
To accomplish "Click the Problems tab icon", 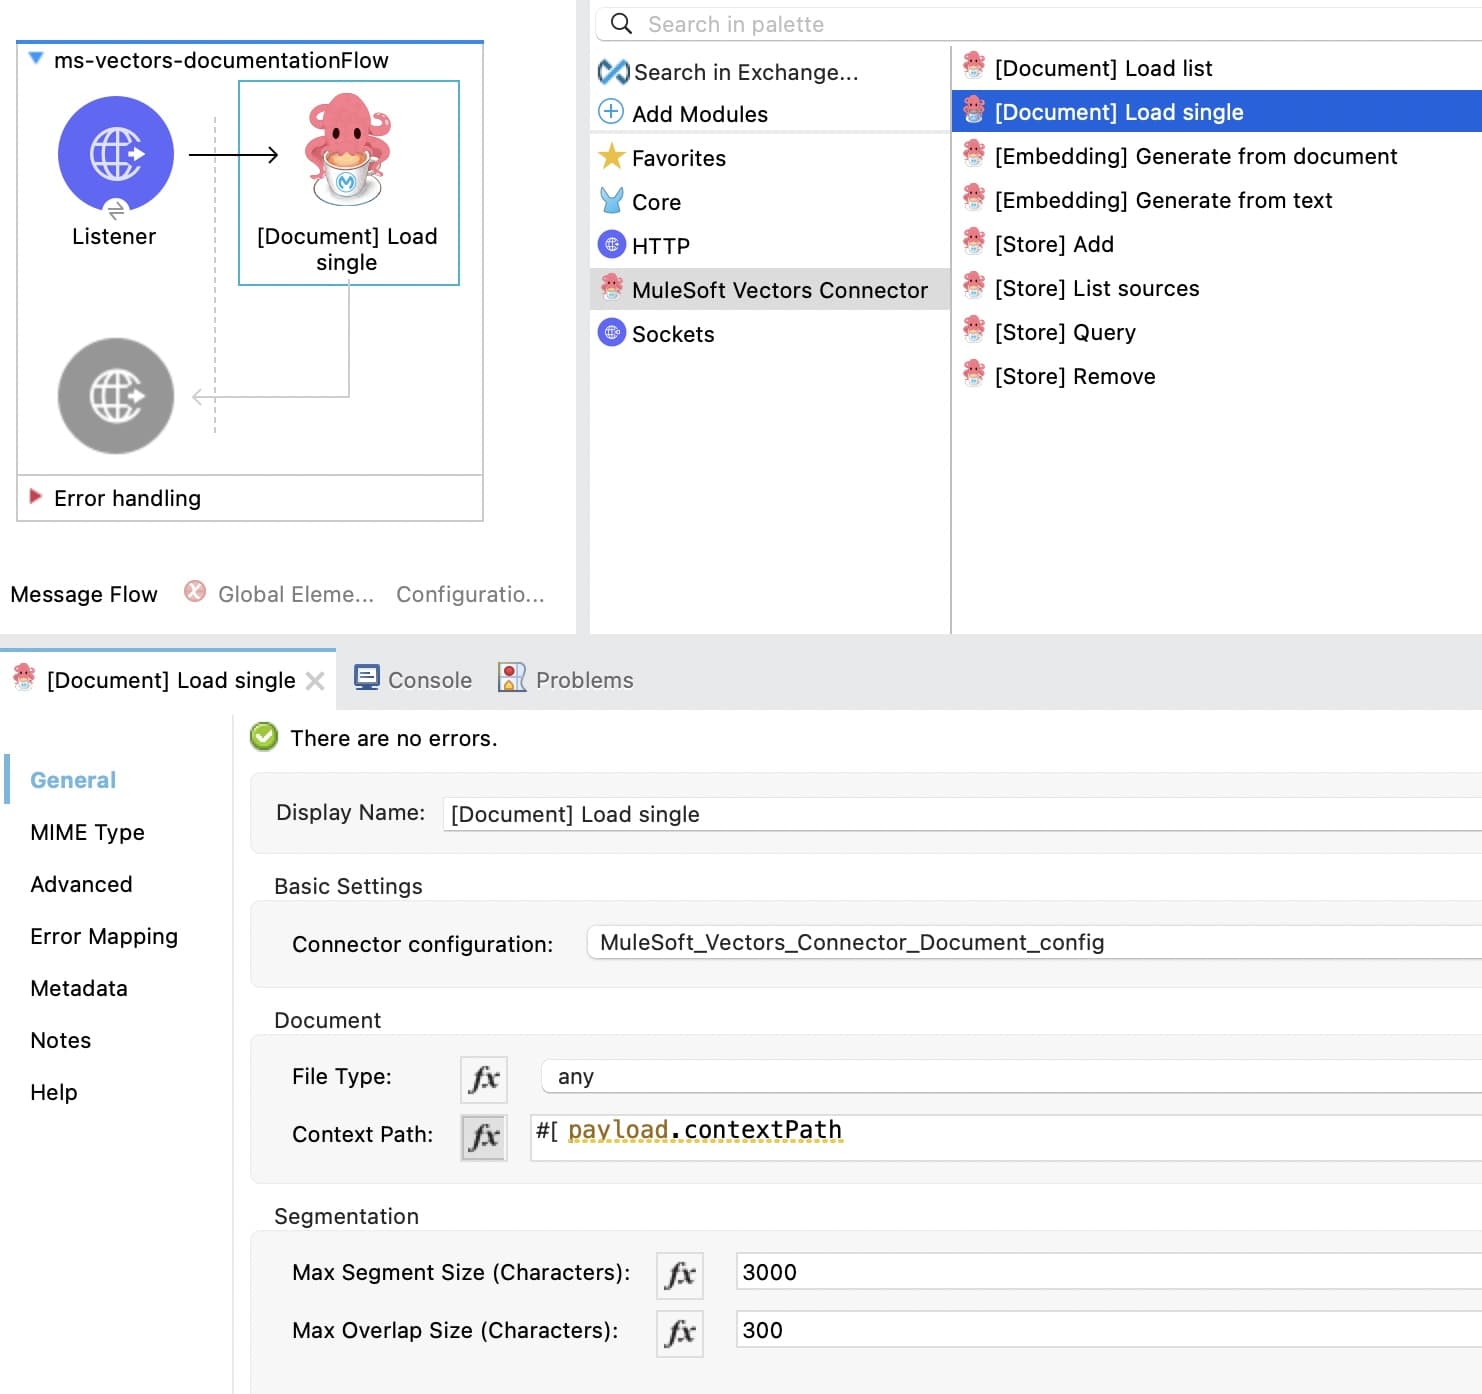I will [512, 678].
